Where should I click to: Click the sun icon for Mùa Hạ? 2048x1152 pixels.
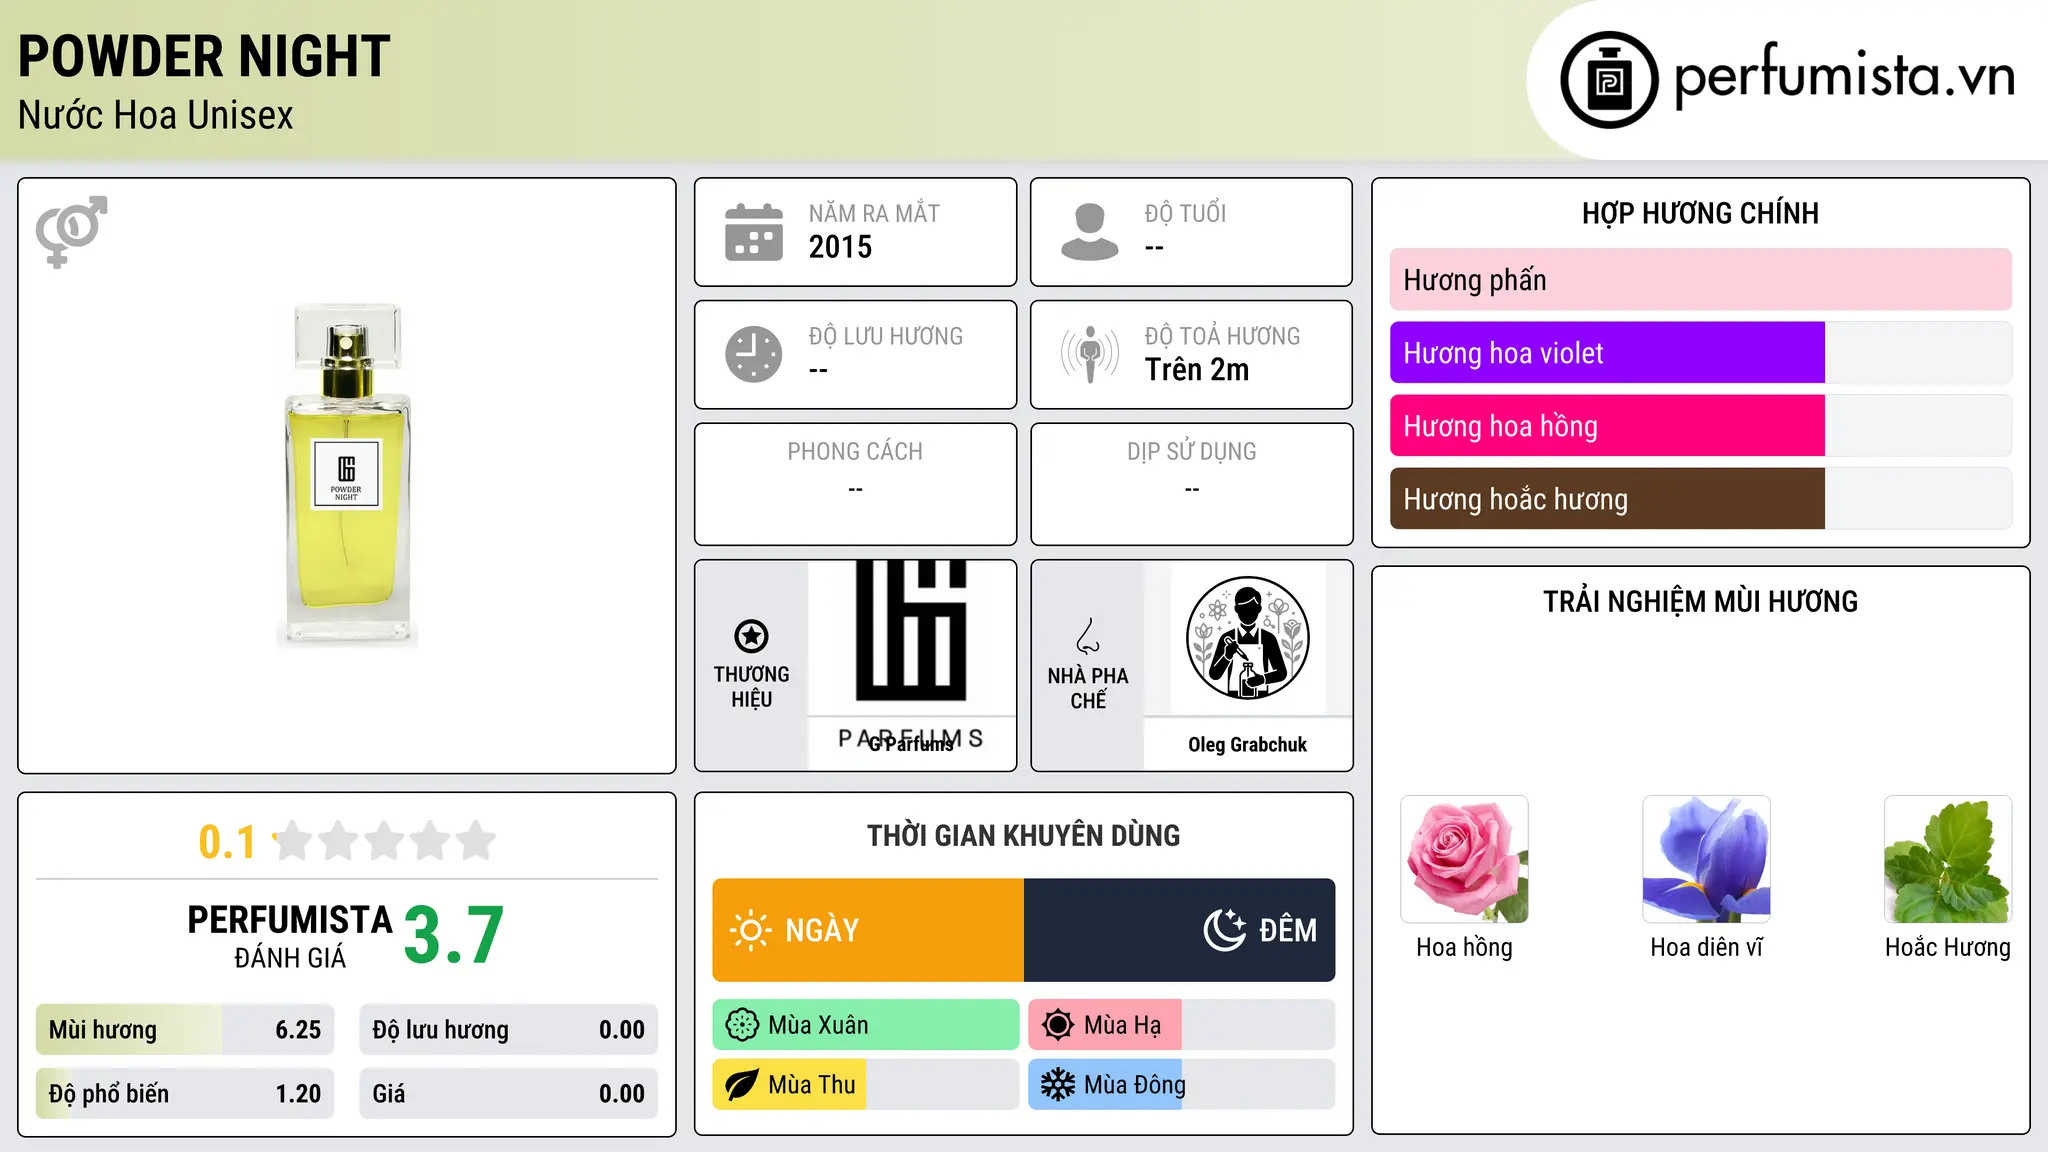1058,1025
